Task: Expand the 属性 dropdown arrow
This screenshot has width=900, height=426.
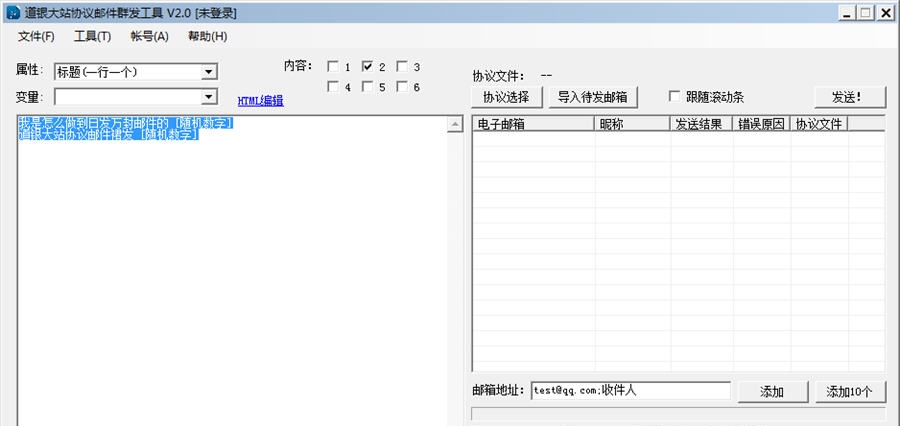Action: click(x=209, y=72)
